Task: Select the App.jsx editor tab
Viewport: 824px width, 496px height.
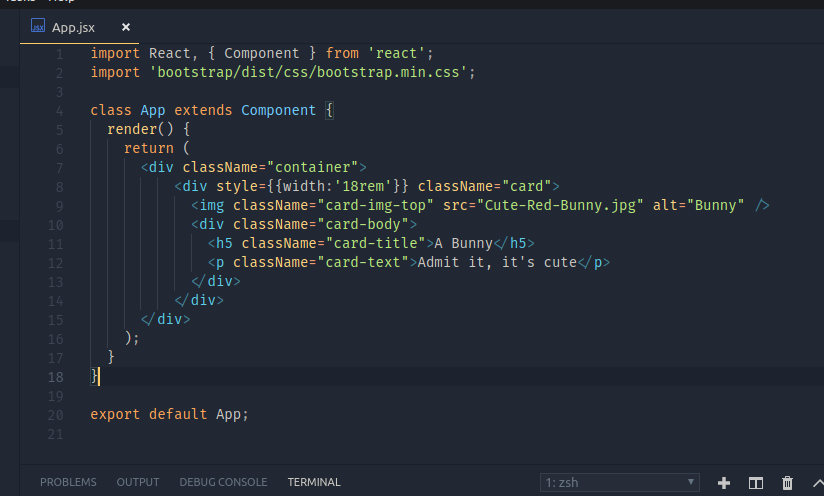Action: (80, 27)
